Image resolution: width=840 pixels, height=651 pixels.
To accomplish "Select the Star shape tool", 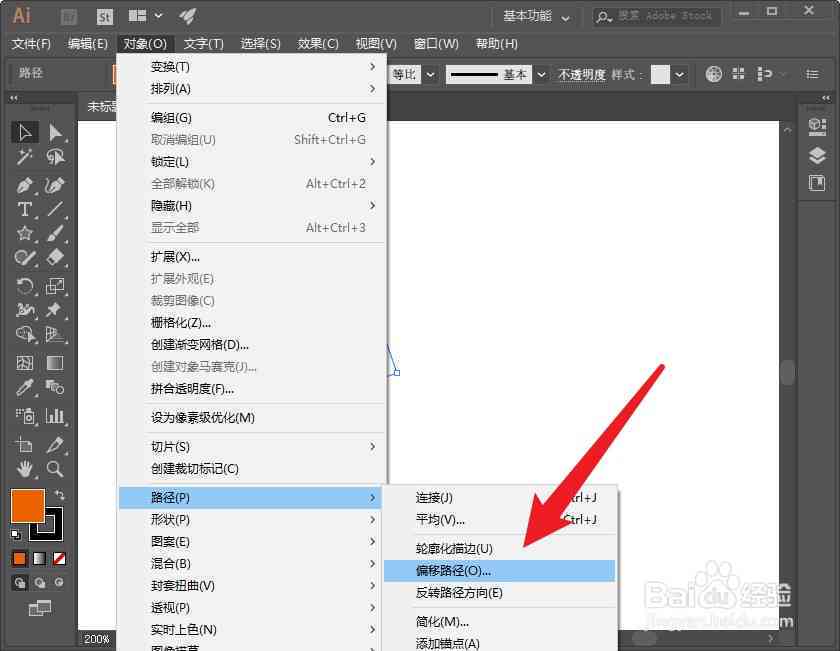I will click(25, 233).
